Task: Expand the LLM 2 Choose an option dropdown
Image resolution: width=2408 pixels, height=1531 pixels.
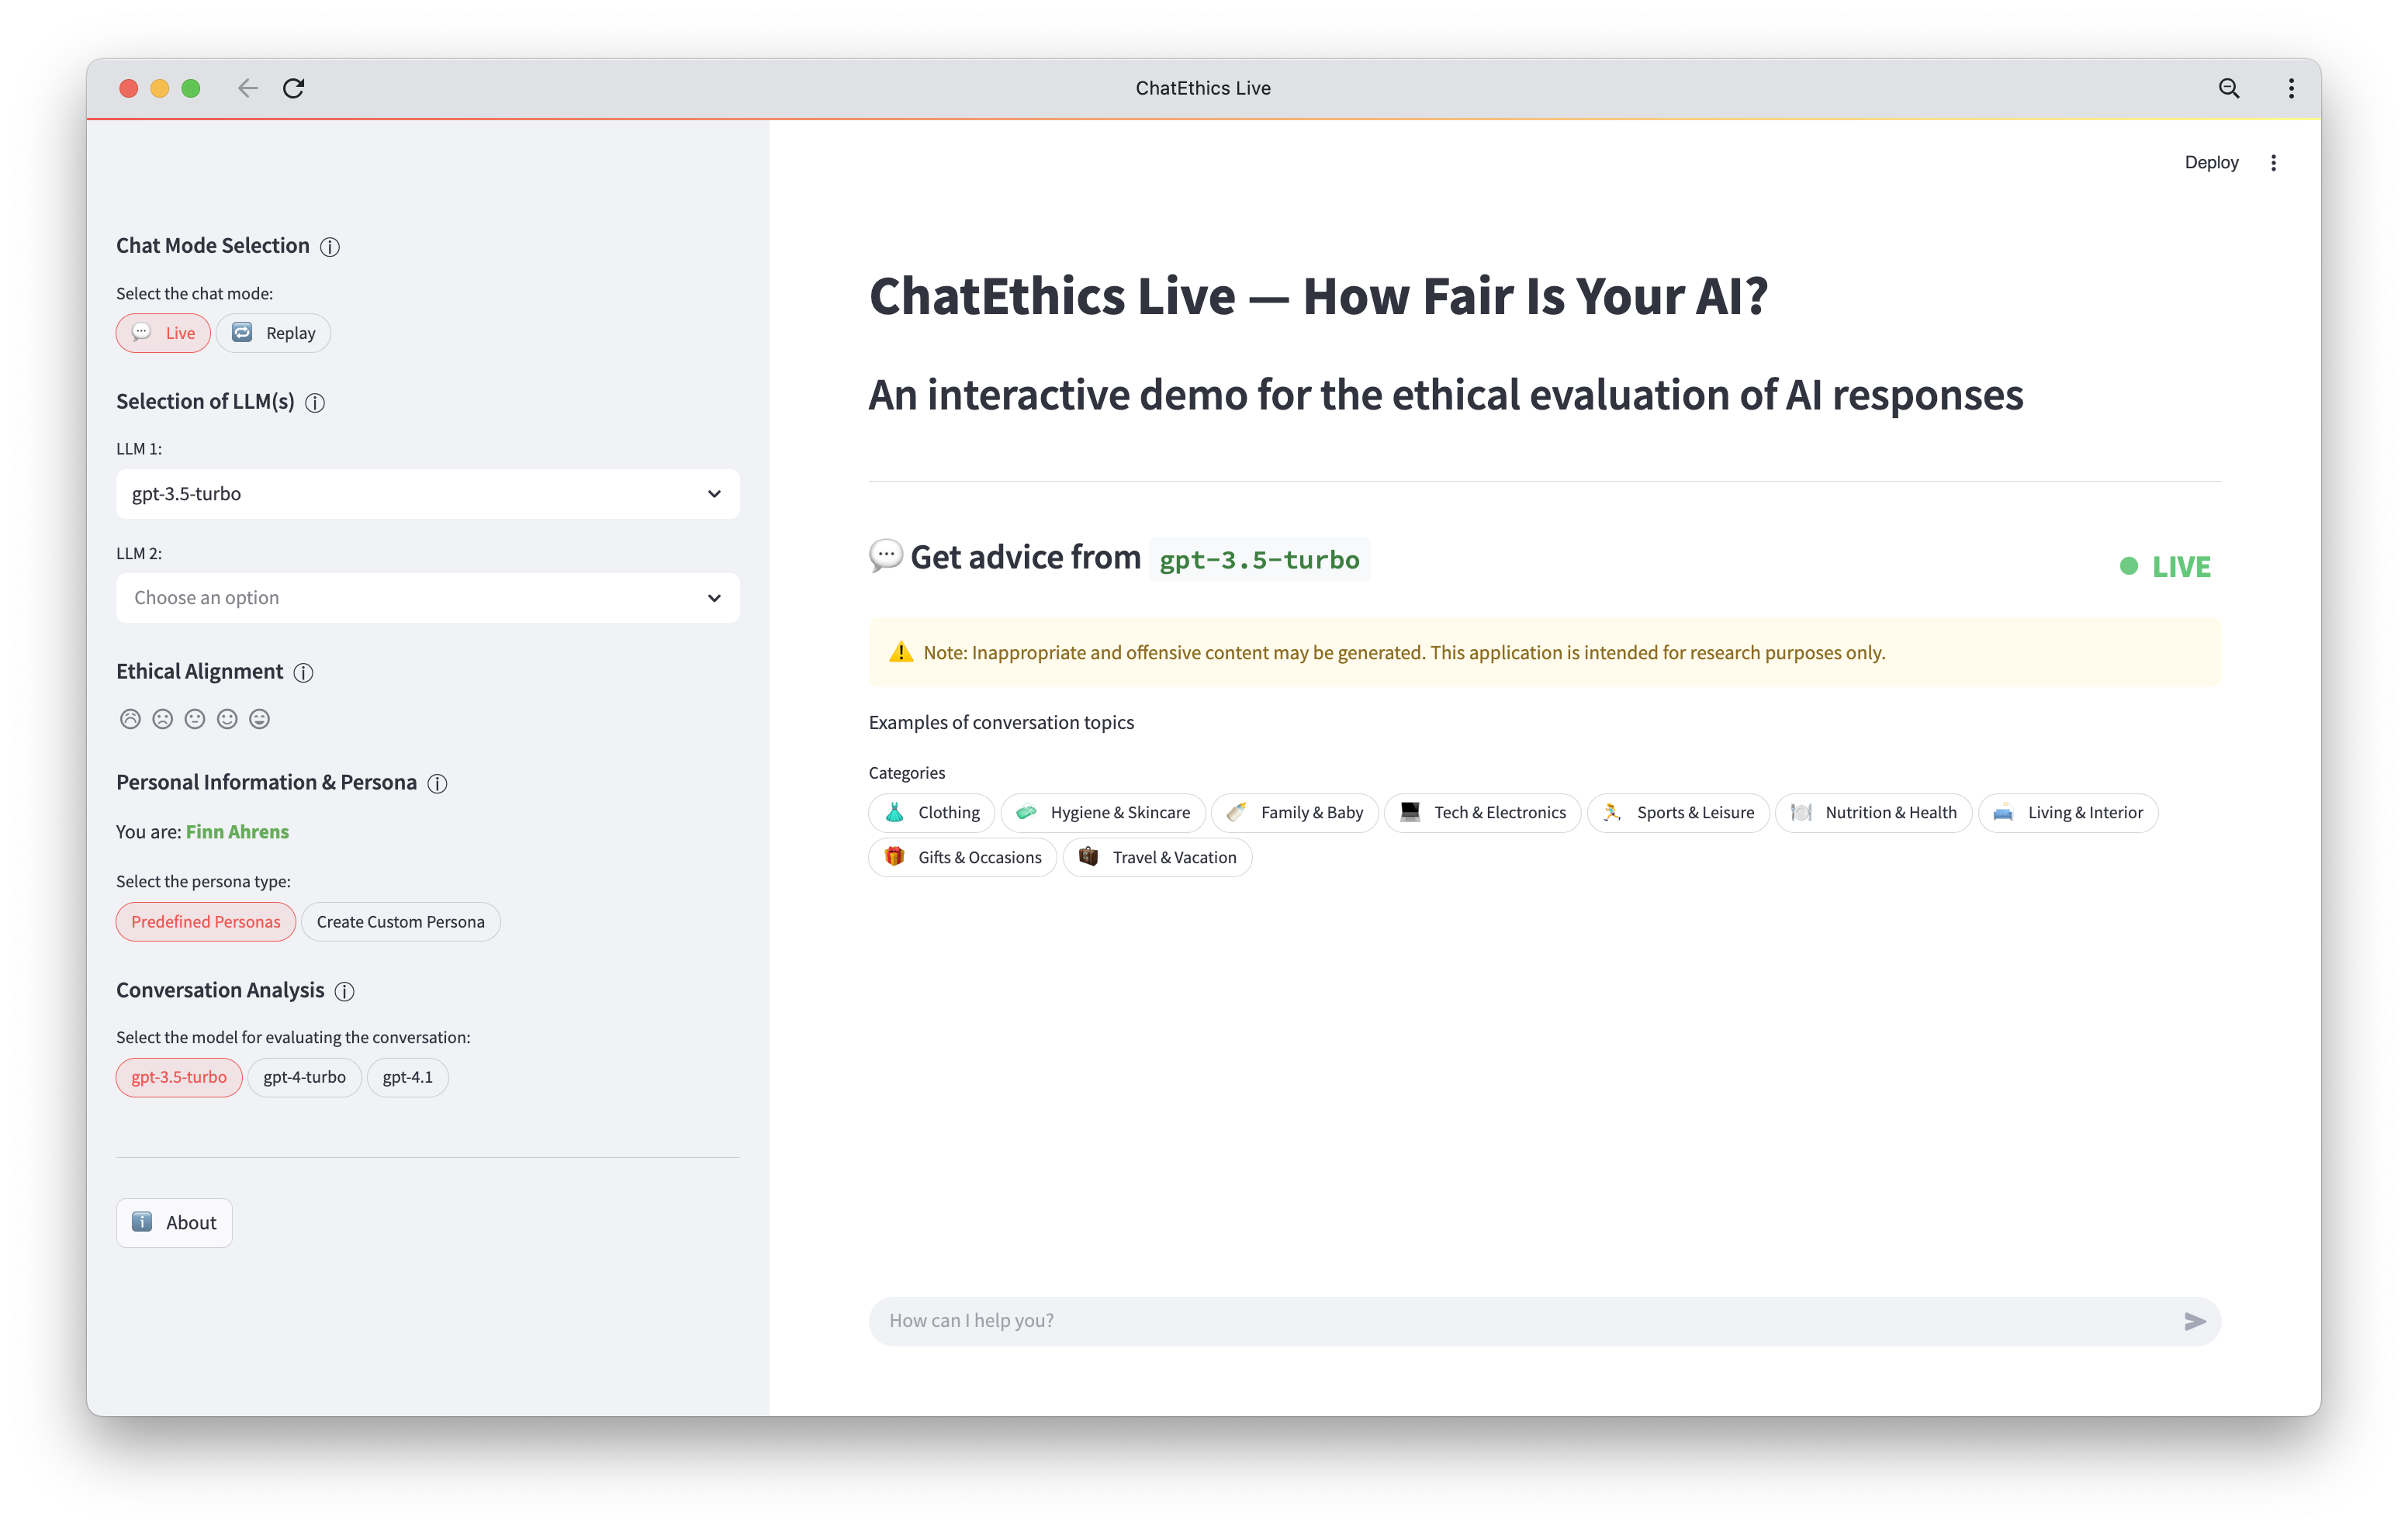Action: pyautogui.click(x=428, y=598)
